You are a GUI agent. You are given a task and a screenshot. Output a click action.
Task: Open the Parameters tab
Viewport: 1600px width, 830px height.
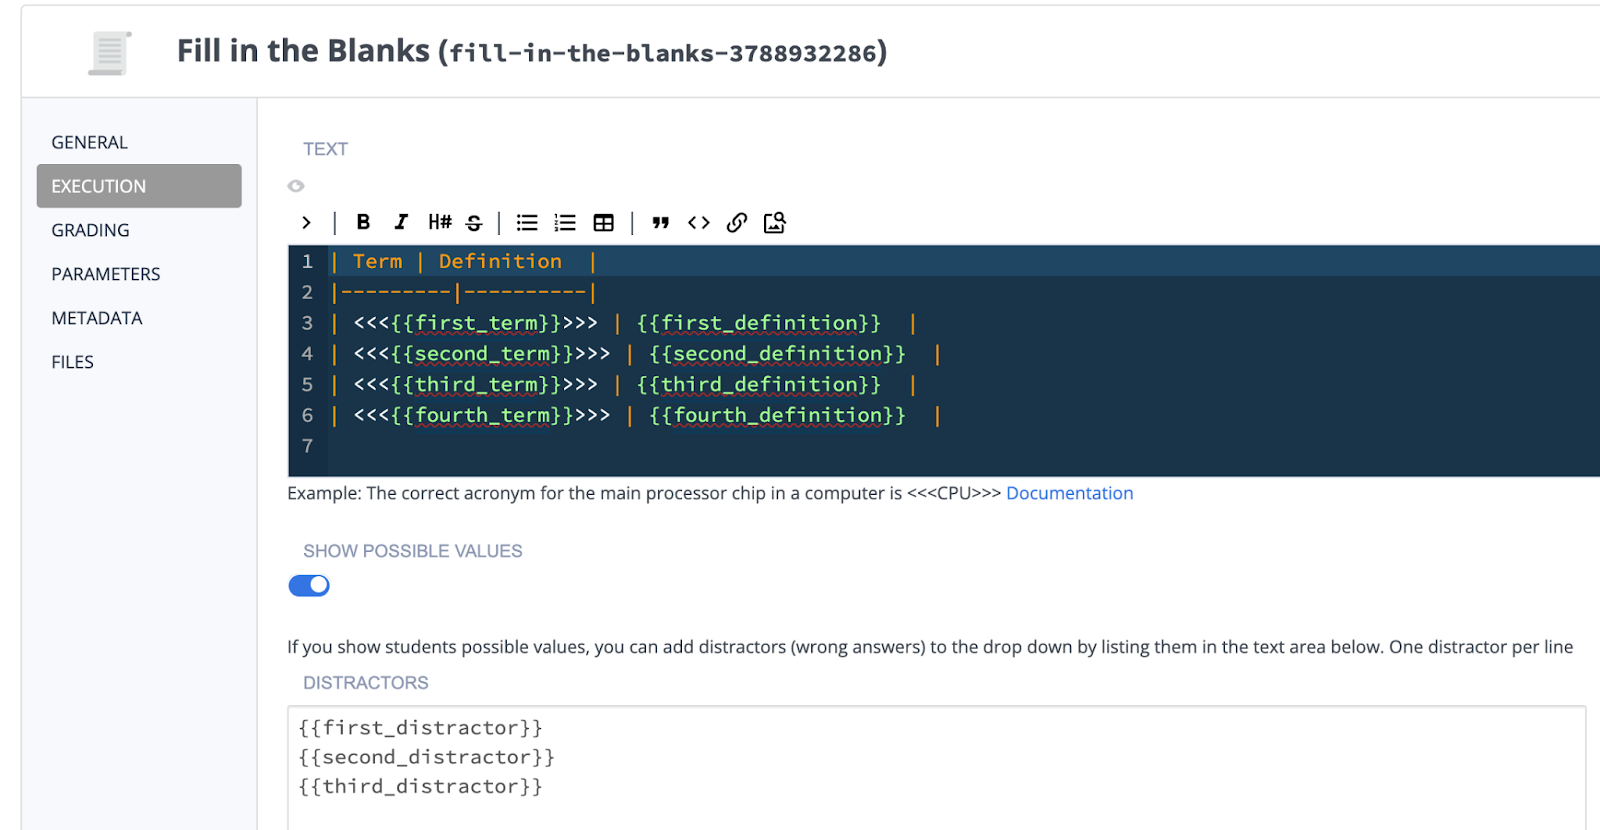[106, 274]
